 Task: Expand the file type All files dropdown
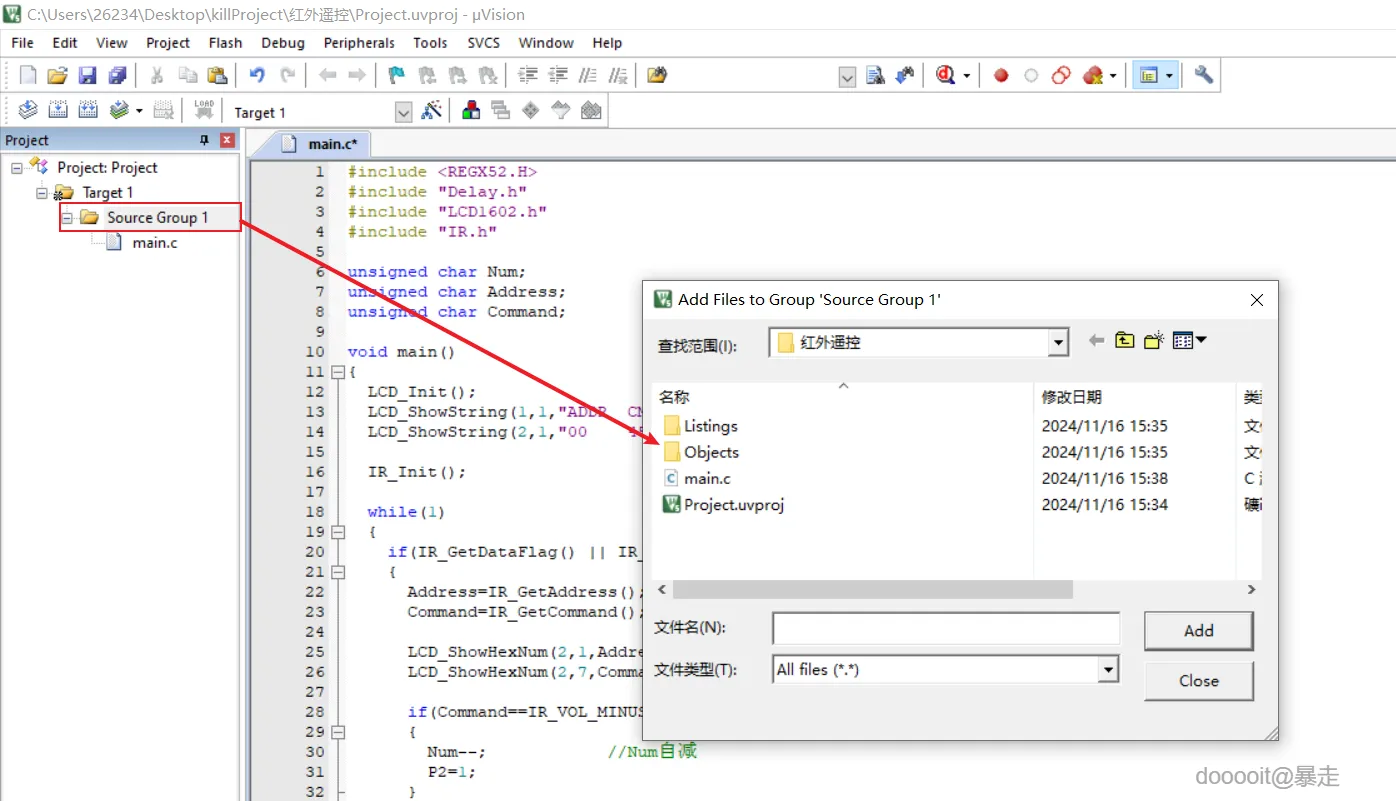(x=1107, y=669)
